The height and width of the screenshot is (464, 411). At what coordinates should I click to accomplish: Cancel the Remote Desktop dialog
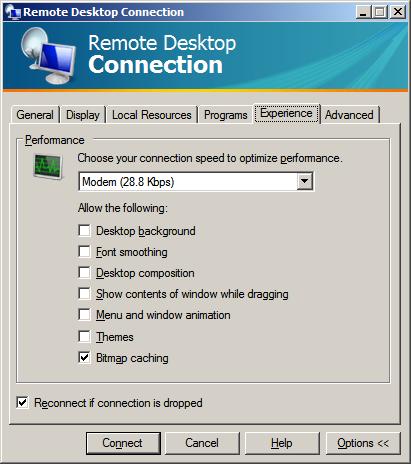(202, 443)
